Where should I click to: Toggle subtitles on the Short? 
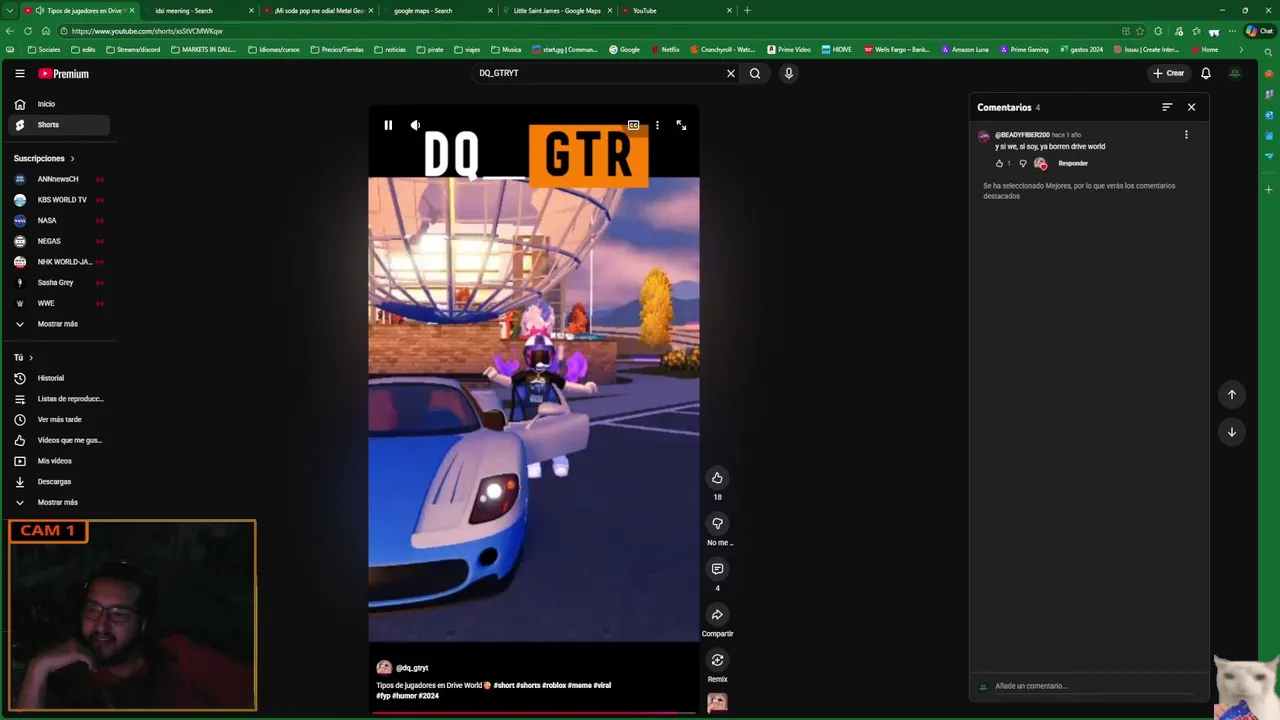point(633,125)
